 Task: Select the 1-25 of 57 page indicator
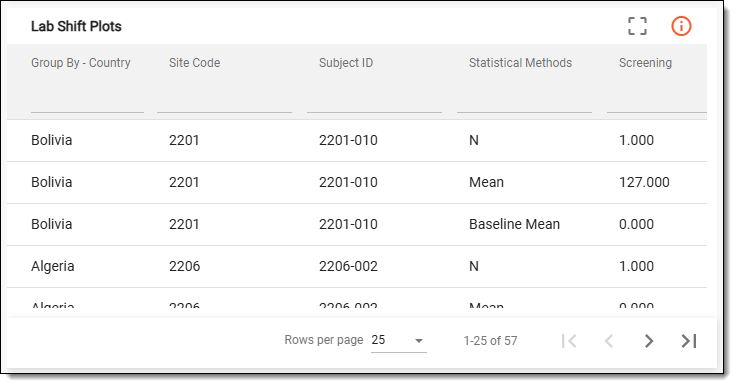[490, 341]
